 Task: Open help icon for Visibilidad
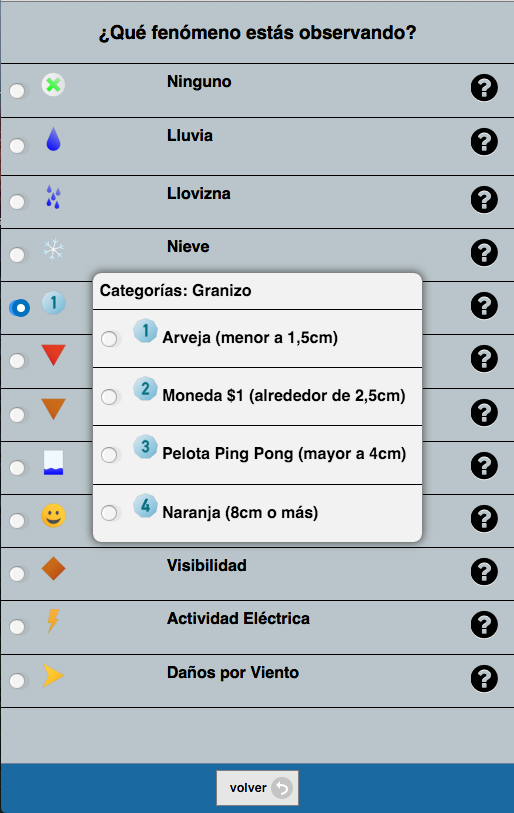pyautogui.click(x=484, y=571)
